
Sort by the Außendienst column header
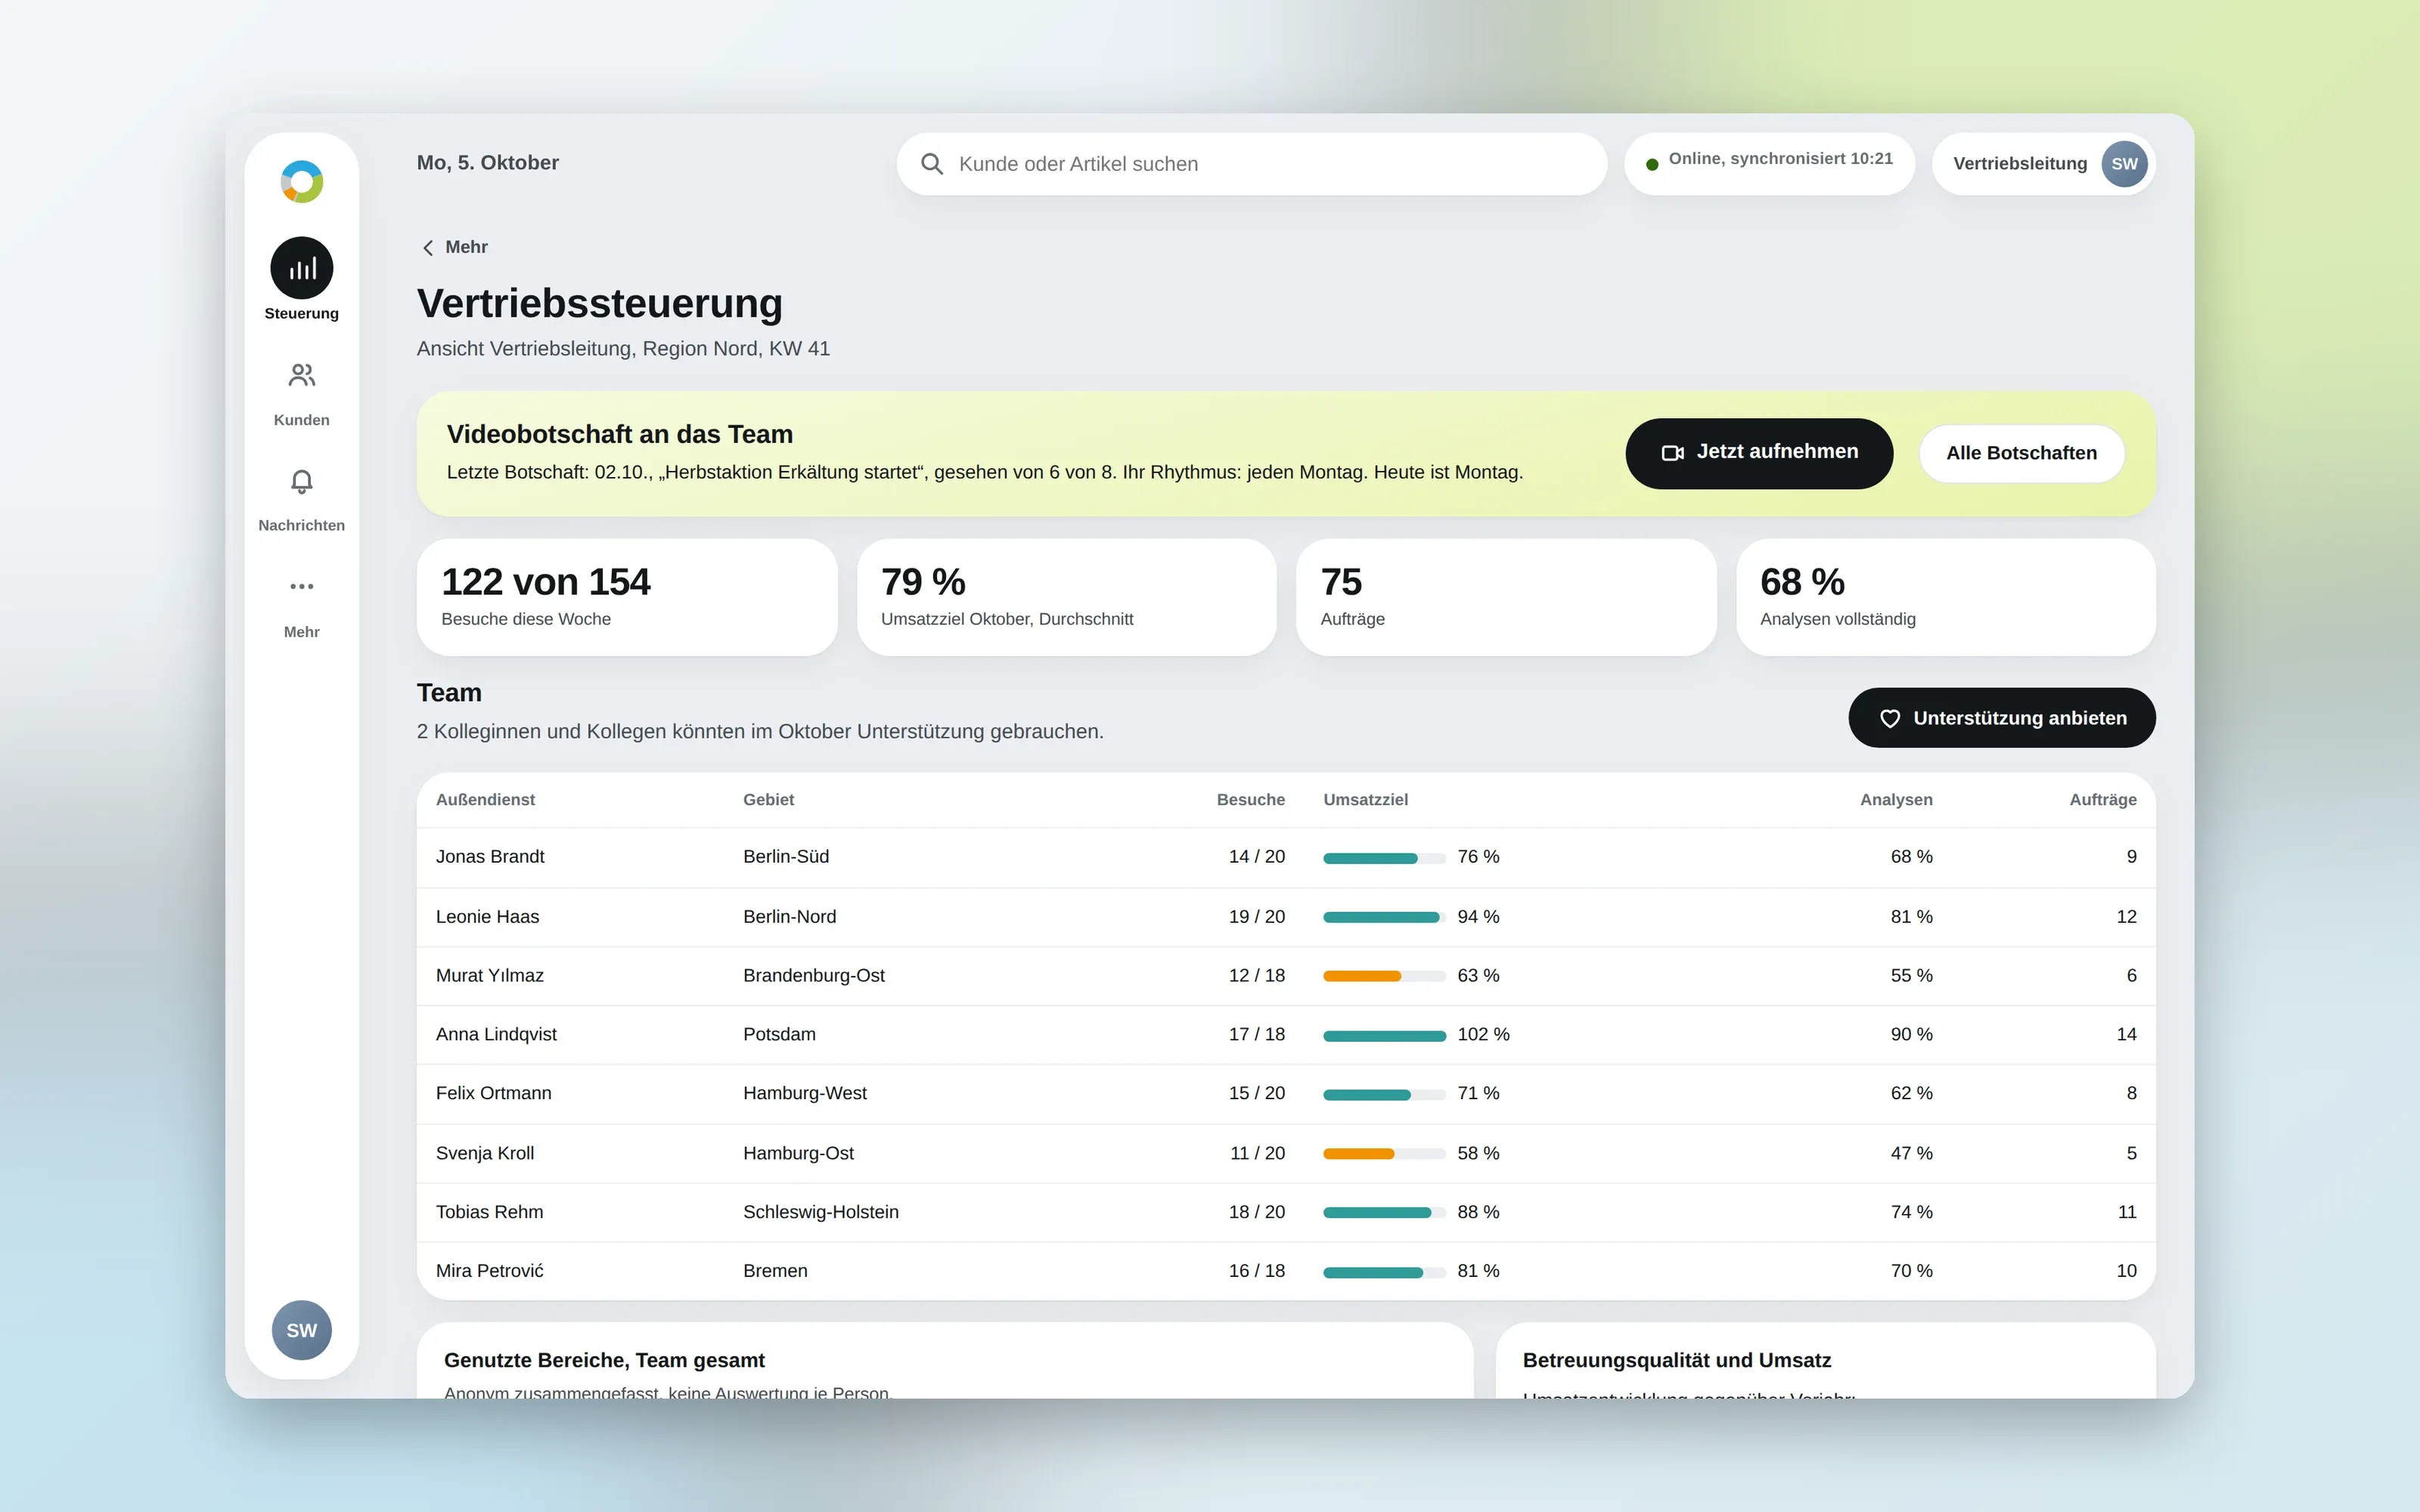485,800
